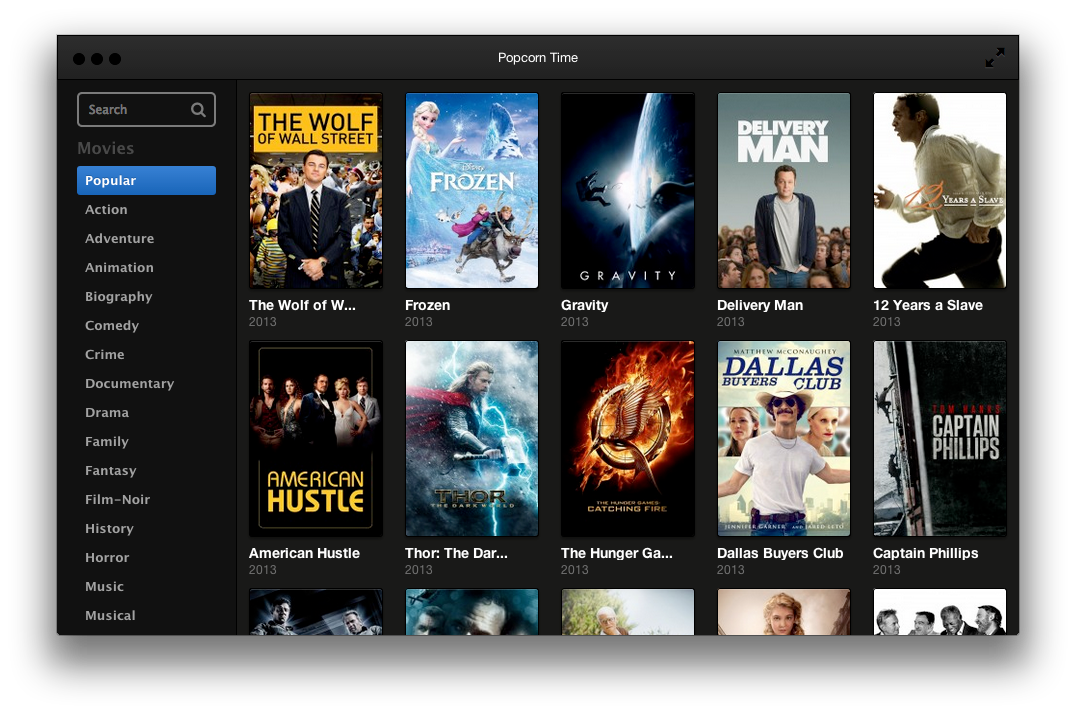Click the Gravity poster
Image resolution: width=1076 pixels, height=714 pixels.
coord(627,190)
